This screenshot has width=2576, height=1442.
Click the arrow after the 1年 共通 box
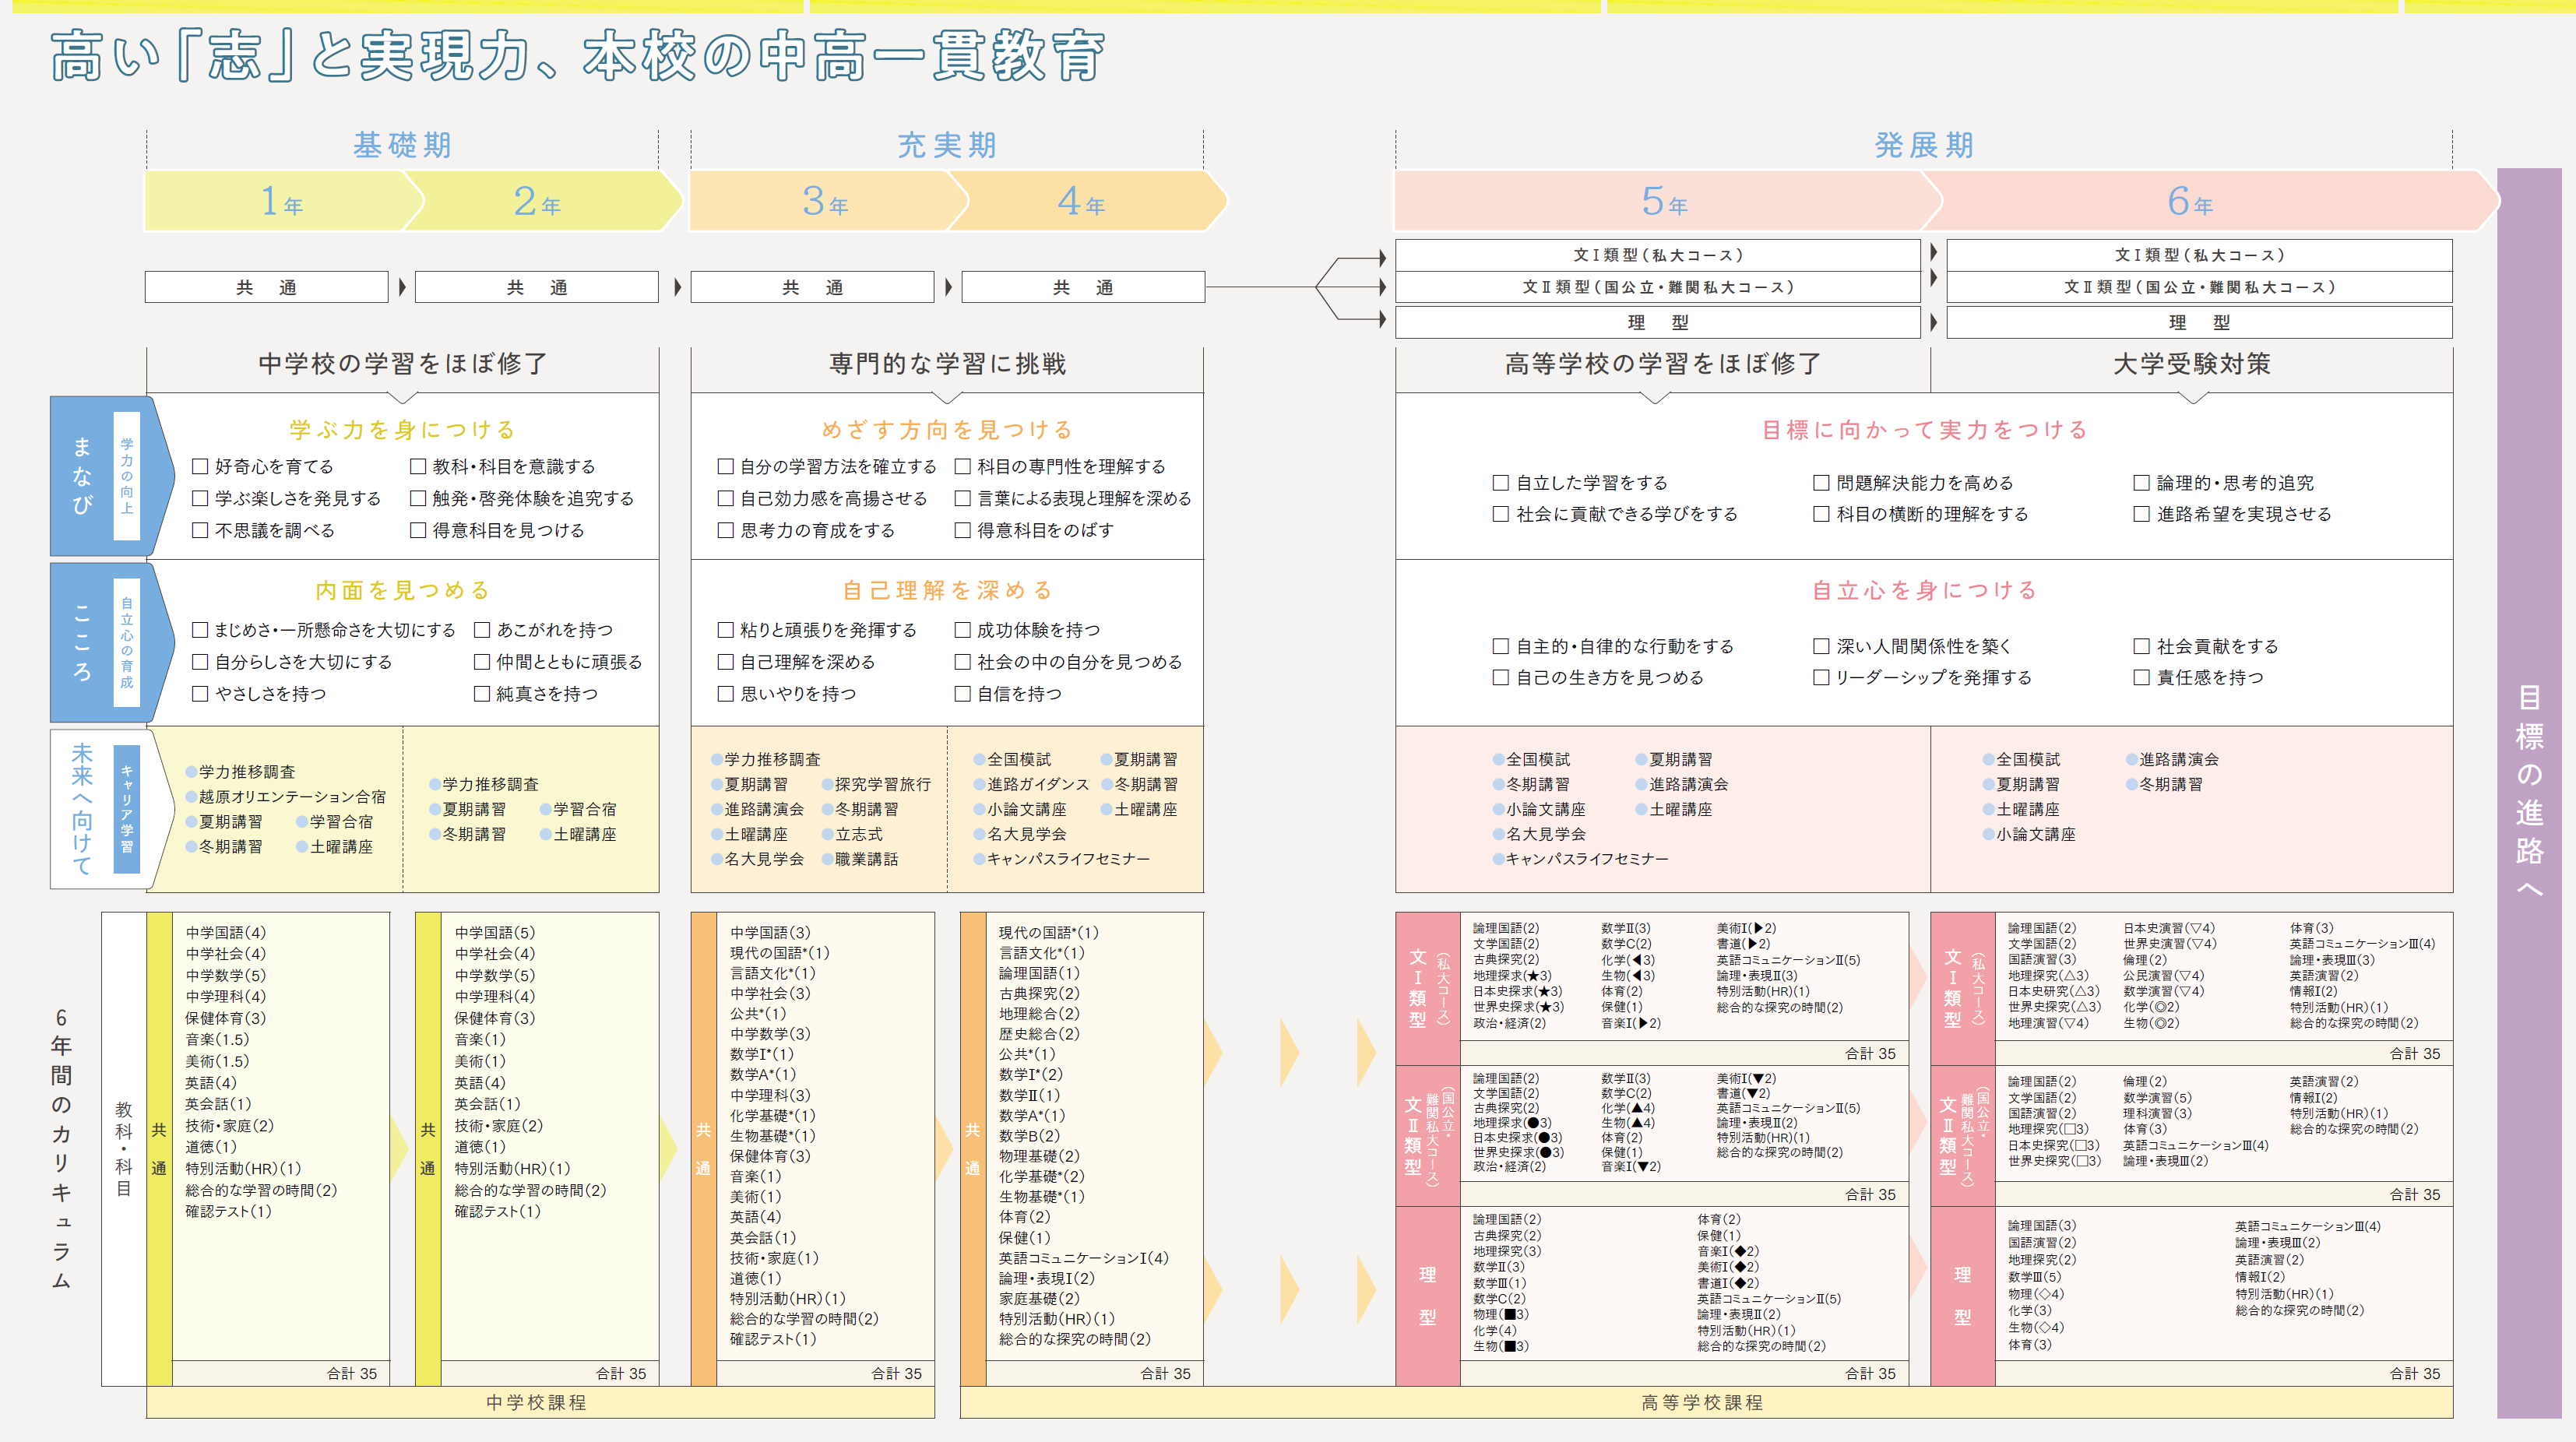click(402, 288)
